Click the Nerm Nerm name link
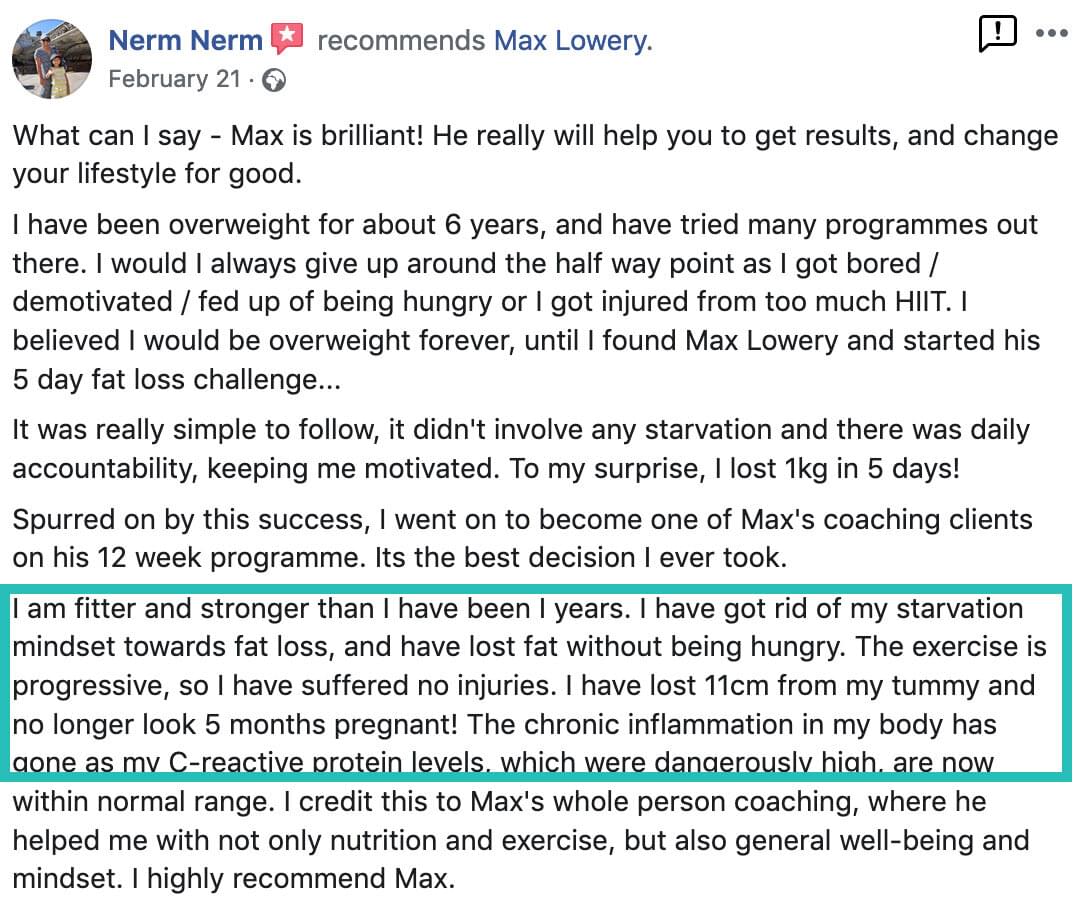The width and height of the screenshot is (1080, 918). (x=185, y=41)
